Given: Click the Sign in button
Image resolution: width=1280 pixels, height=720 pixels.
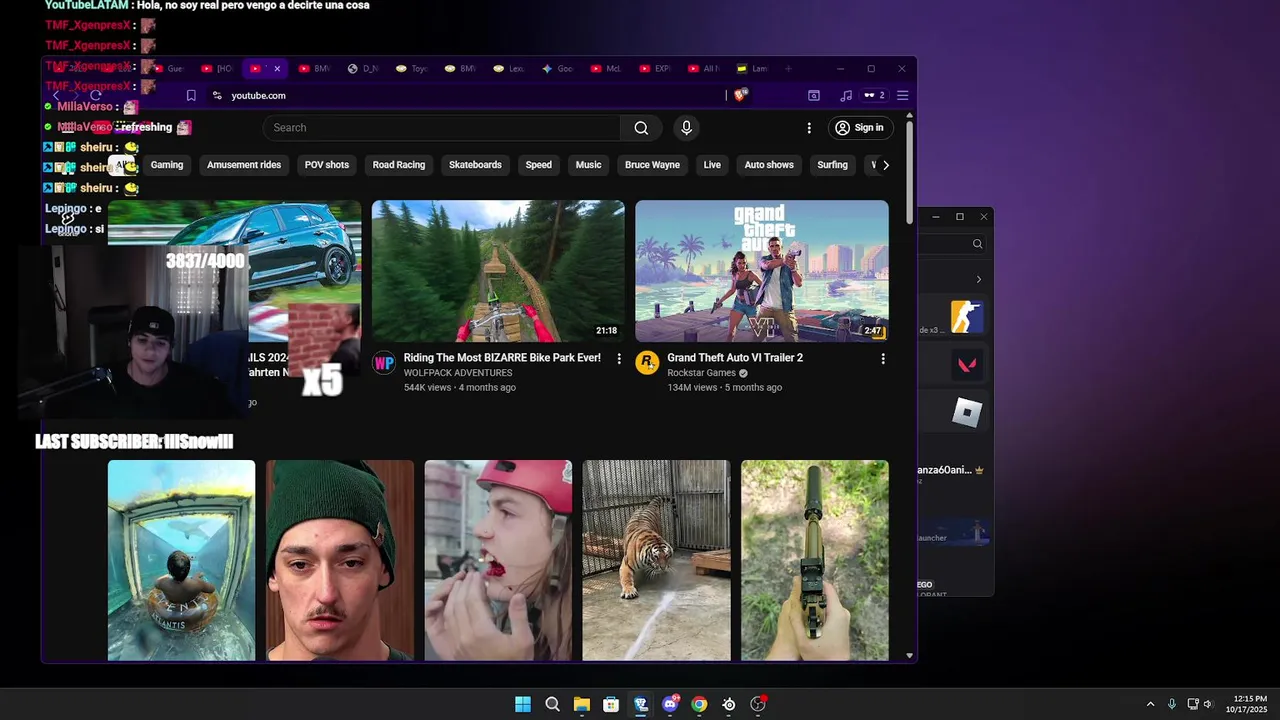Looking at the screenshot, I should click(x=859, y=128).
